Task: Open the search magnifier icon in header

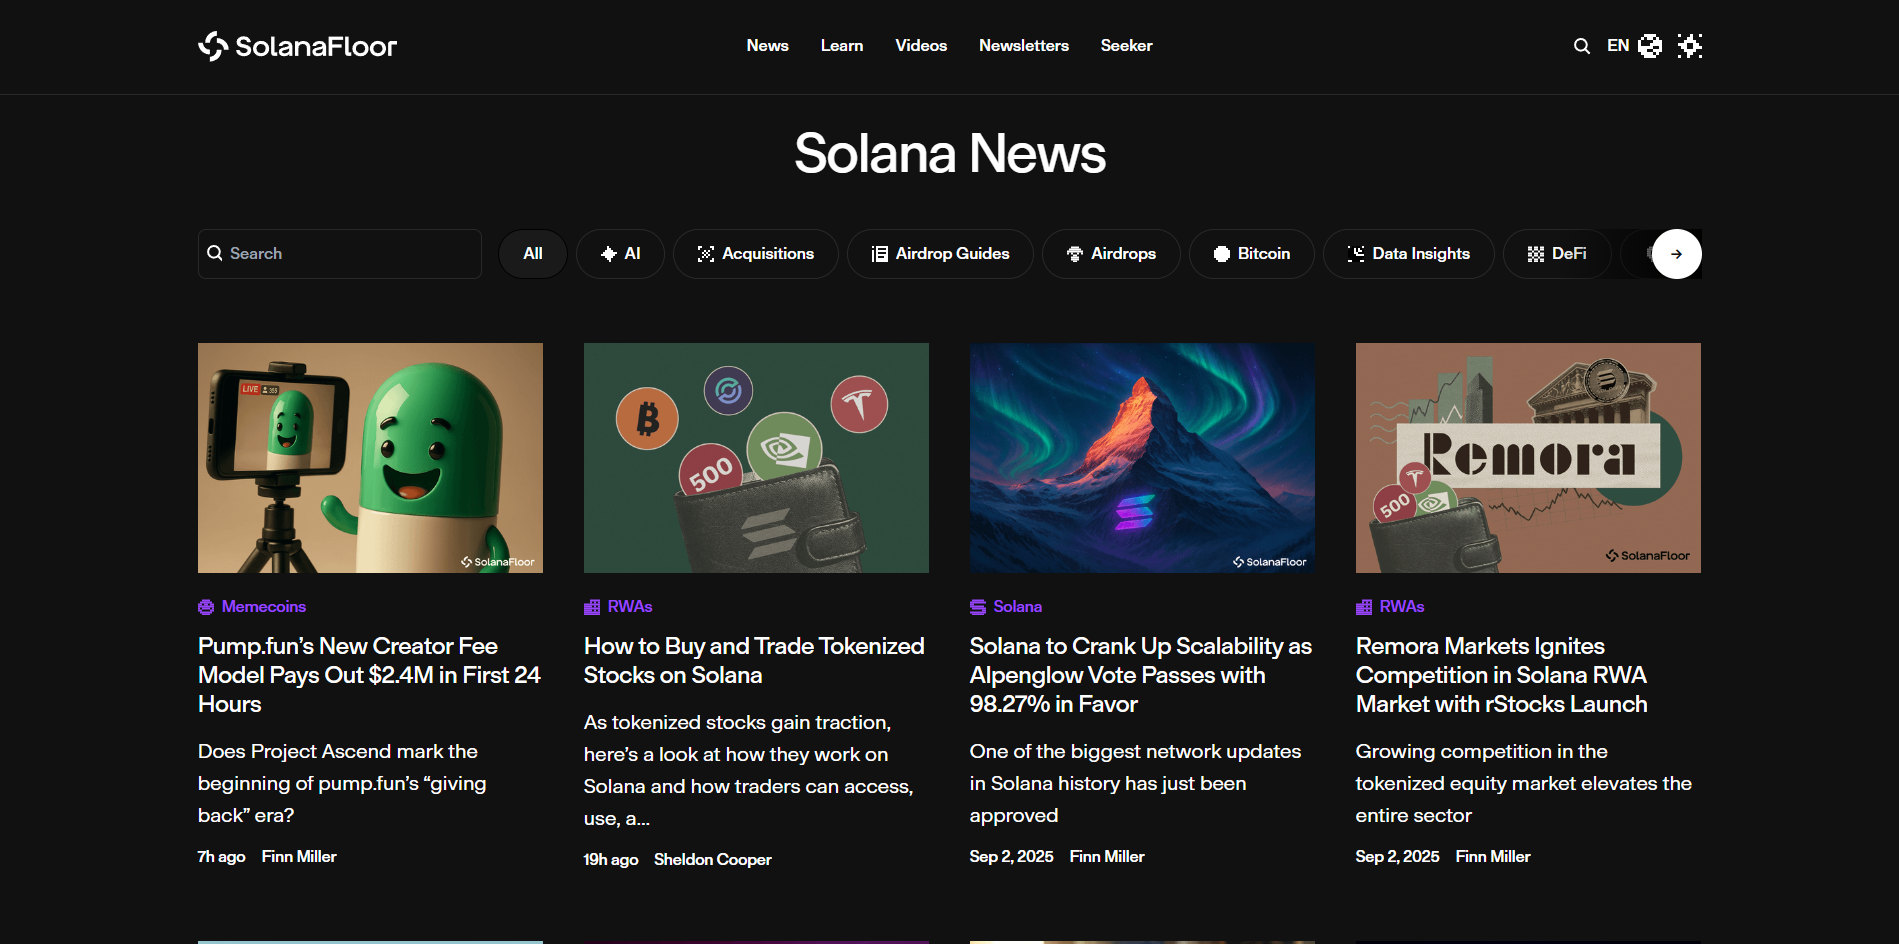Action: tap(1581, 46)
